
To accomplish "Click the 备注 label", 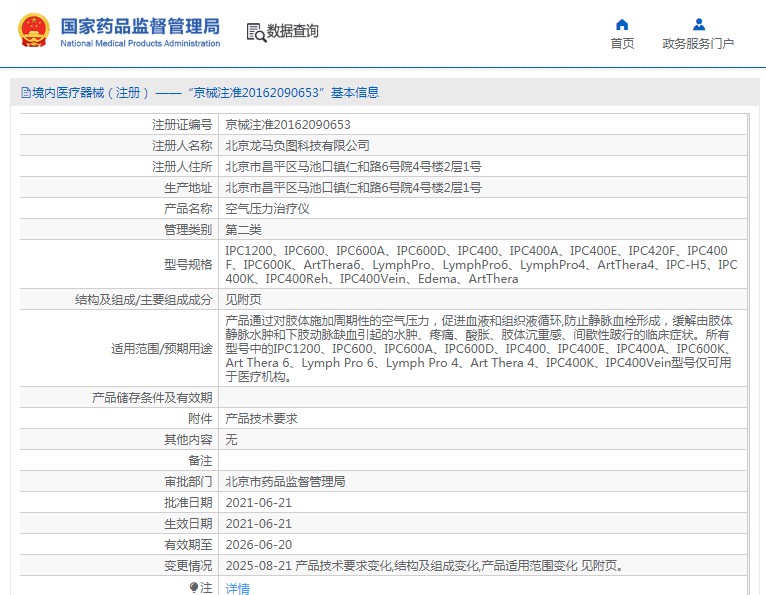I will pos(200,461).
